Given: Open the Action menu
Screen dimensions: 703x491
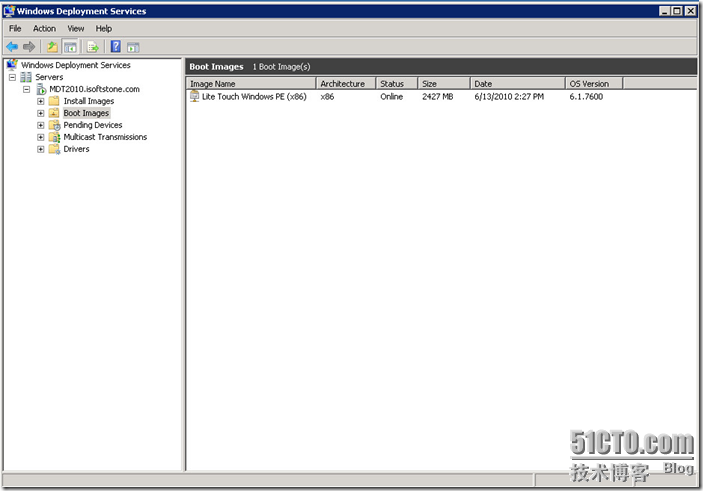Looking at the screenshot, I should (44, 29).
